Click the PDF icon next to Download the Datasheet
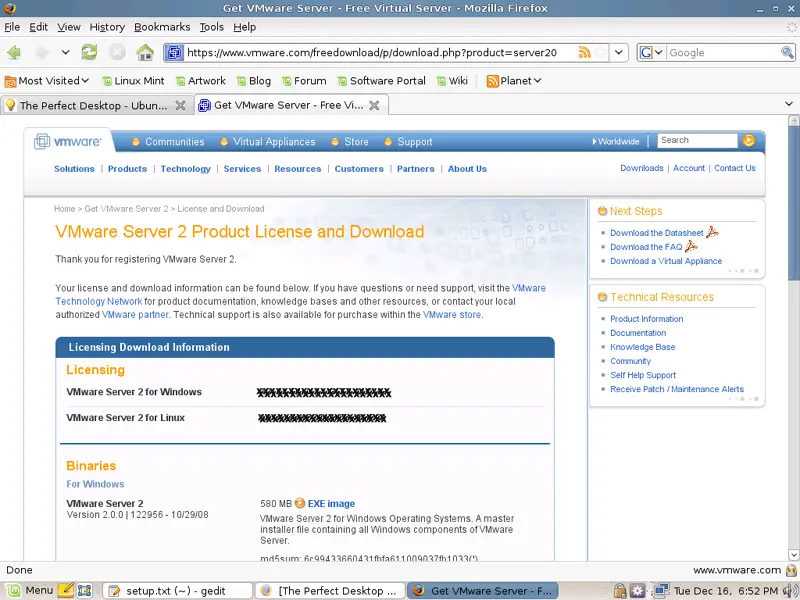The height and width of the screenshot is (600, 800). coord(712,233)
